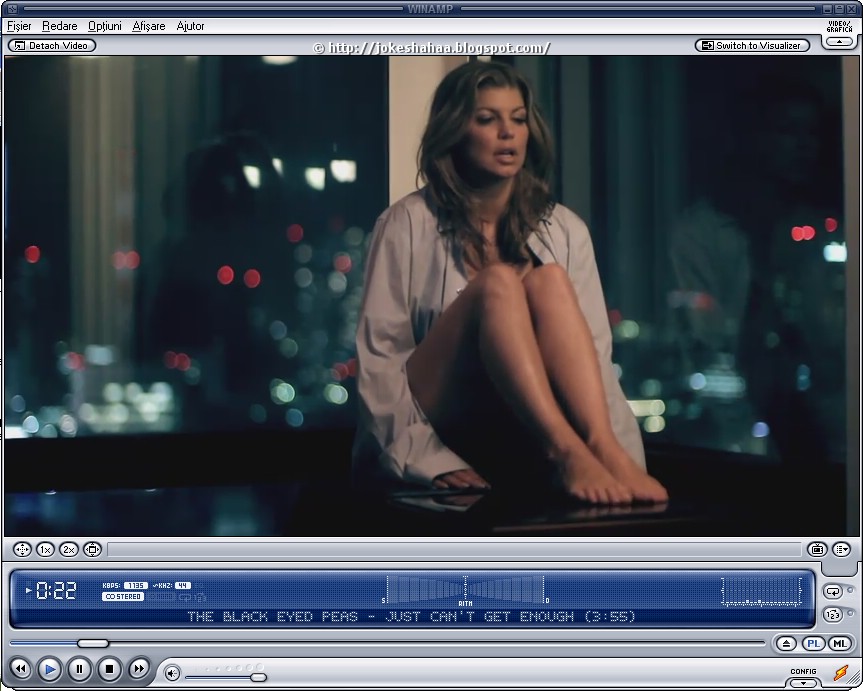
Task: Set video to 1x size
Action: 45,549
